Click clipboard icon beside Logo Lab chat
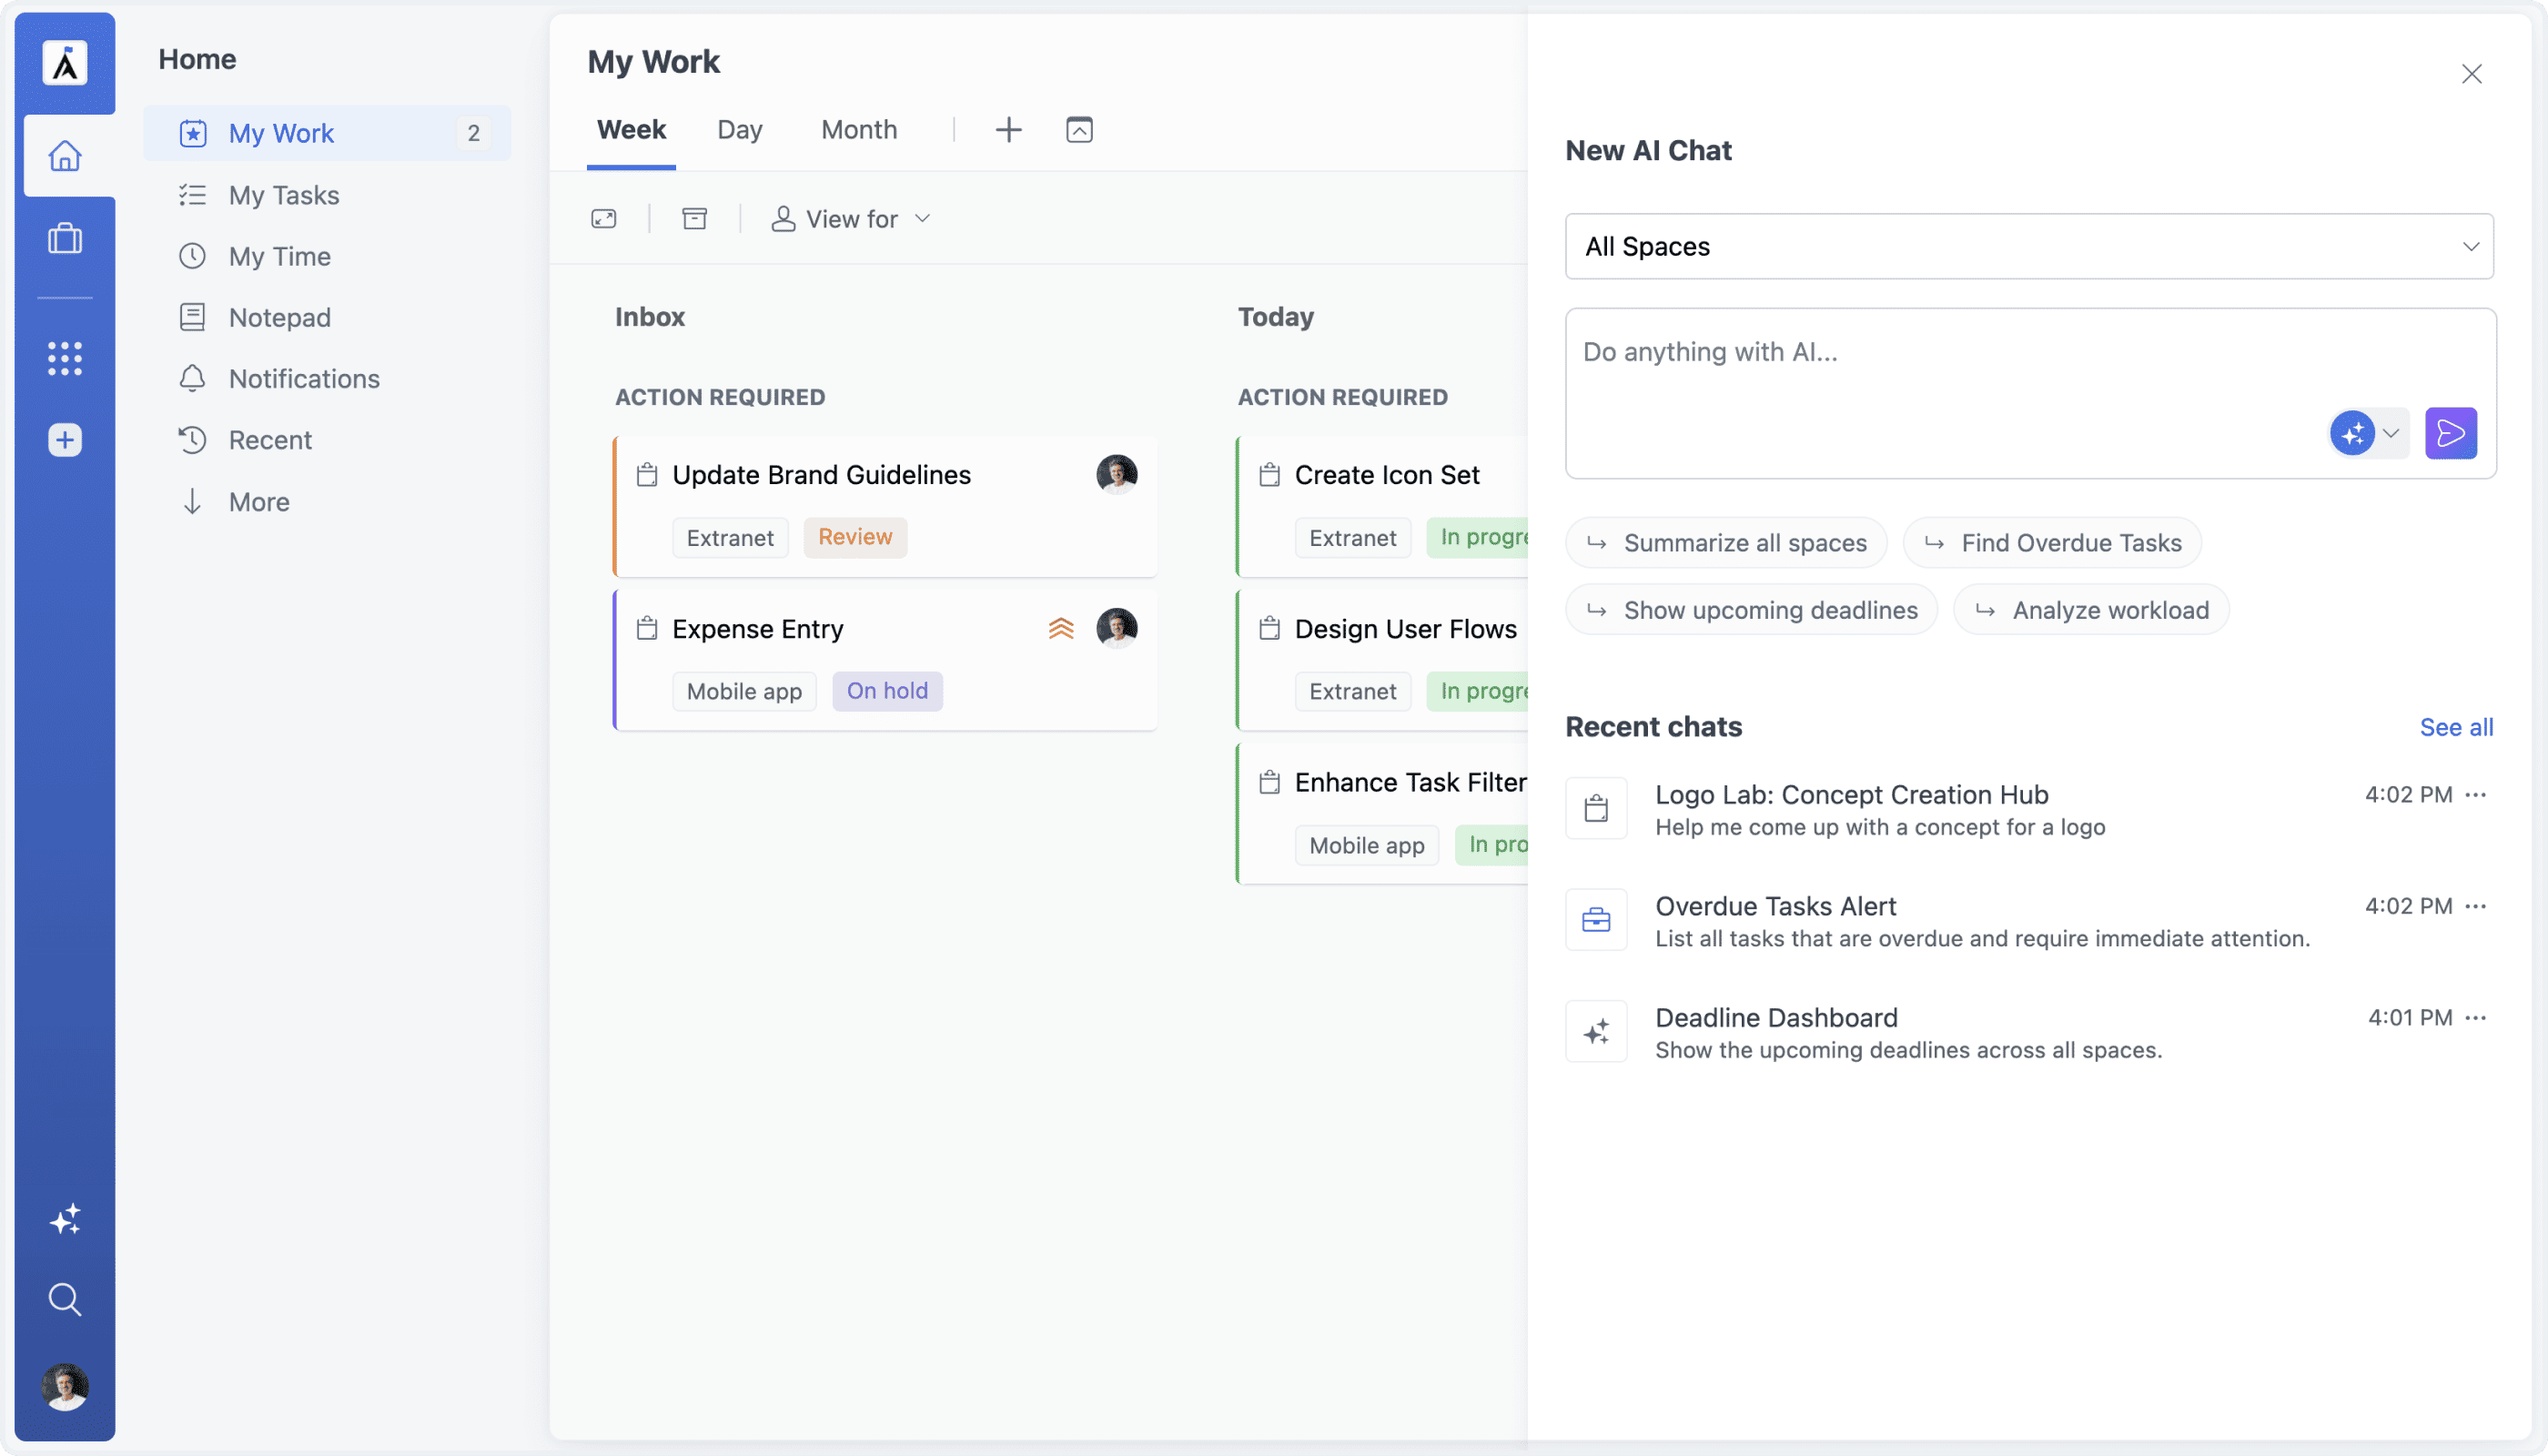 tap(1596, 808)
